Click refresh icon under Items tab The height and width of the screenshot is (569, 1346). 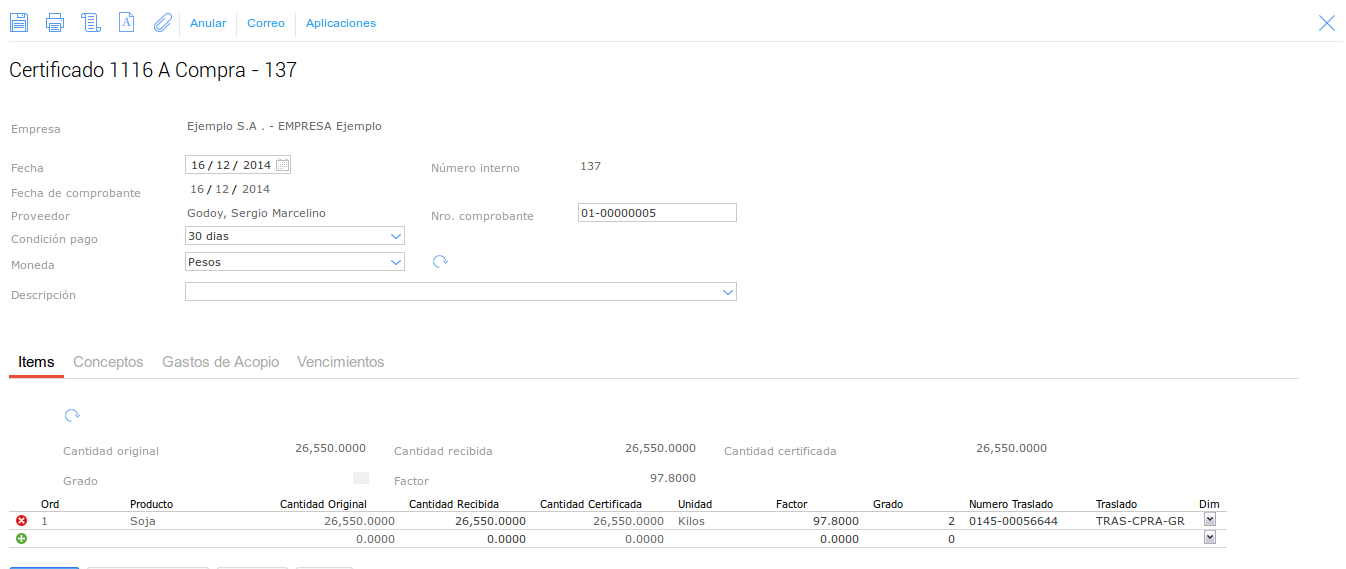[x=72, y=415]
